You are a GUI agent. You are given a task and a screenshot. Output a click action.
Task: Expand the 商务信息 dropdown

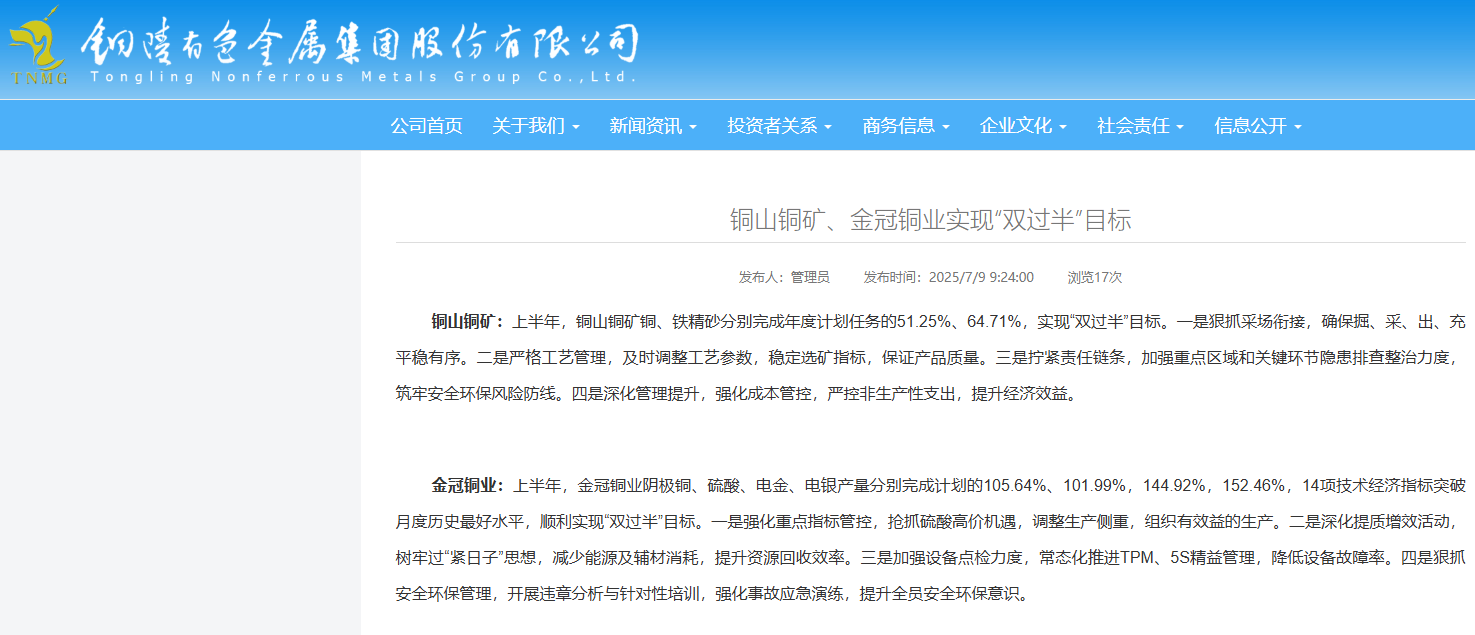(x=906, y=126)
